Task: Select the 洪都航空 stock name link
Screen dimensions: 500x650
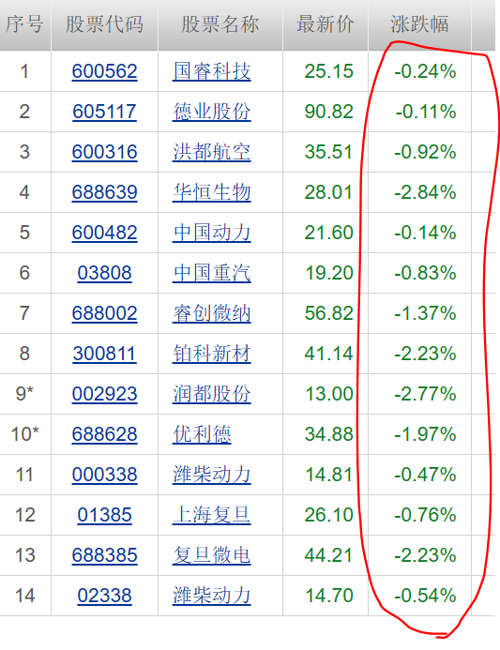Action: (212, 152)
